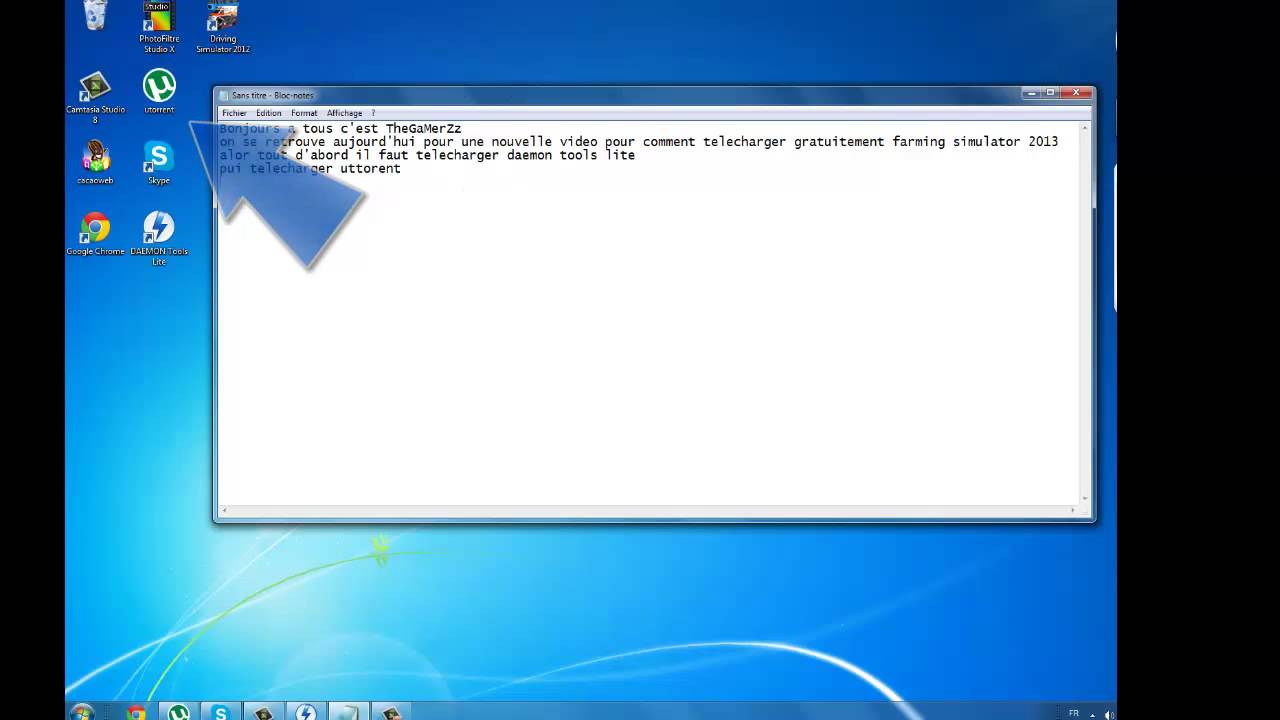Open the Recycle Bin desktop icon
This screenshot has width=1280, height=720.
(x=95, y=15)
